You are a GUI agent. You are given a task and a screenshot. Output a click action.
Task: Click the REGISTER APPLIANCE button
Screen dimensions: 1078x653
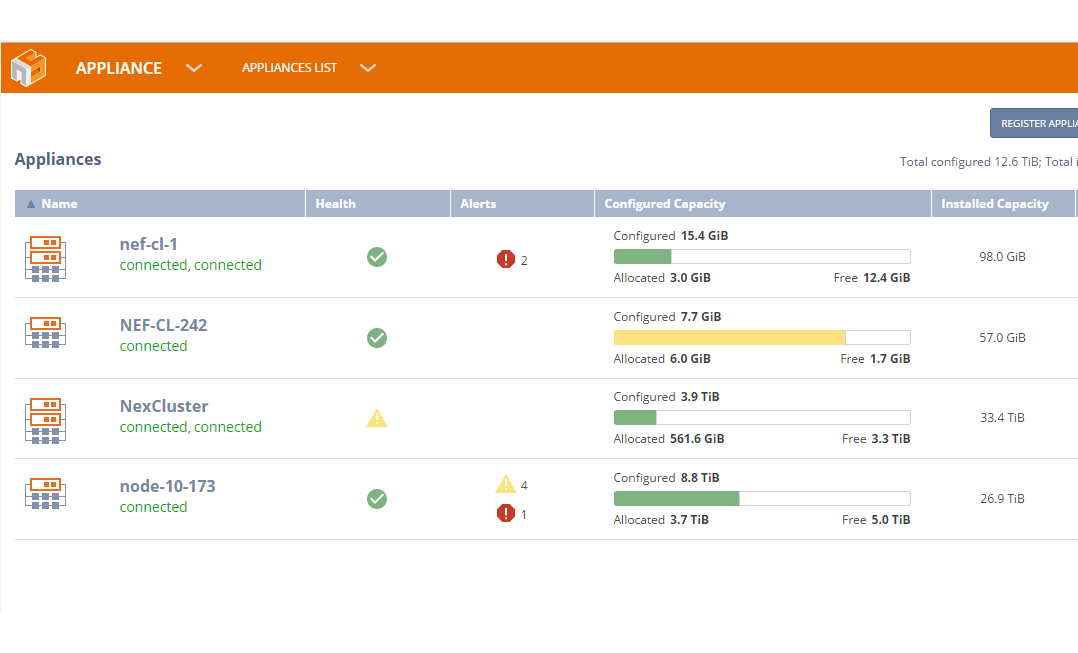click(1034, 123)
